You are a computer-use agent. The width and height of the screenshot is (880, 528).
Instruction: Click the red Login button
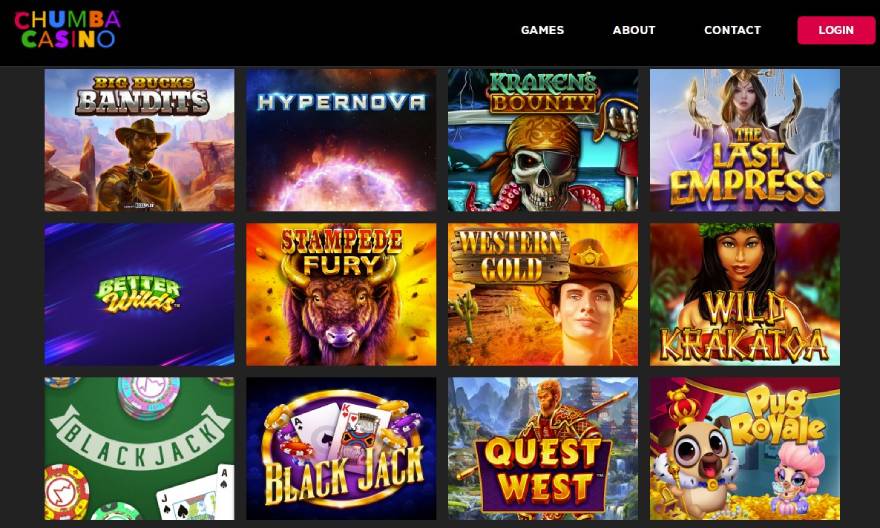tap(836, 30)
